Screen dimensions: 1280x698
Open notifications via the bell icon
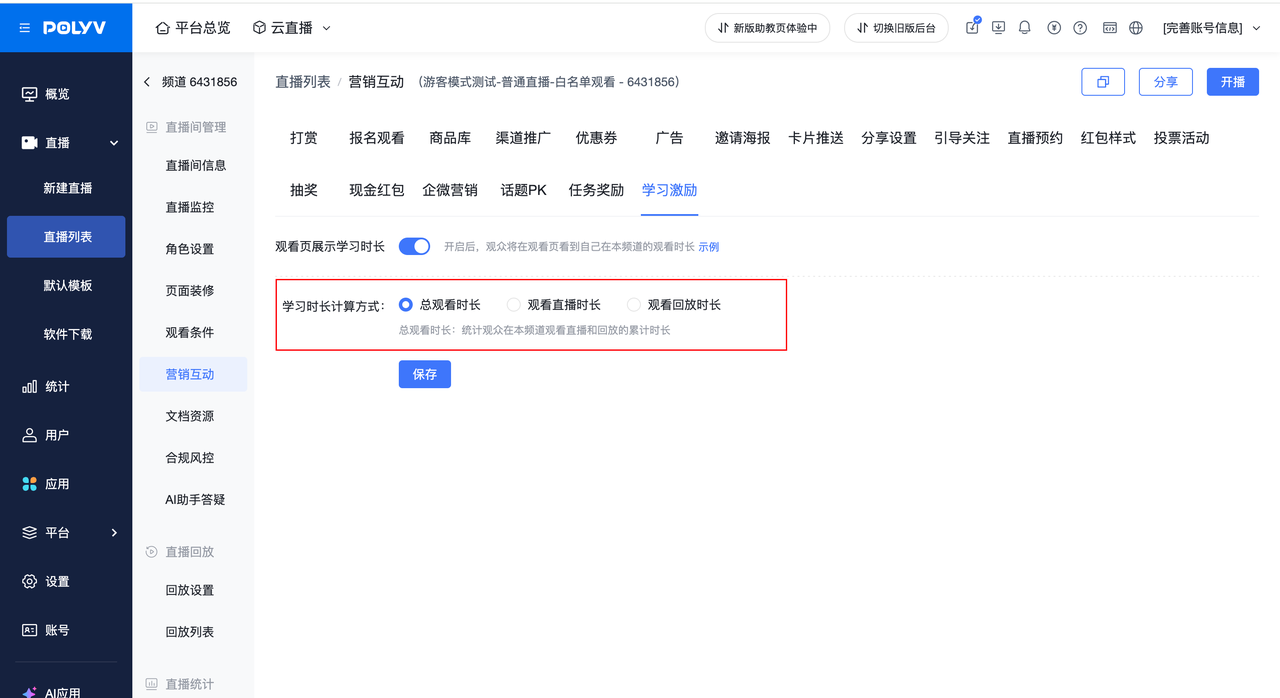tap(1024, 28)
